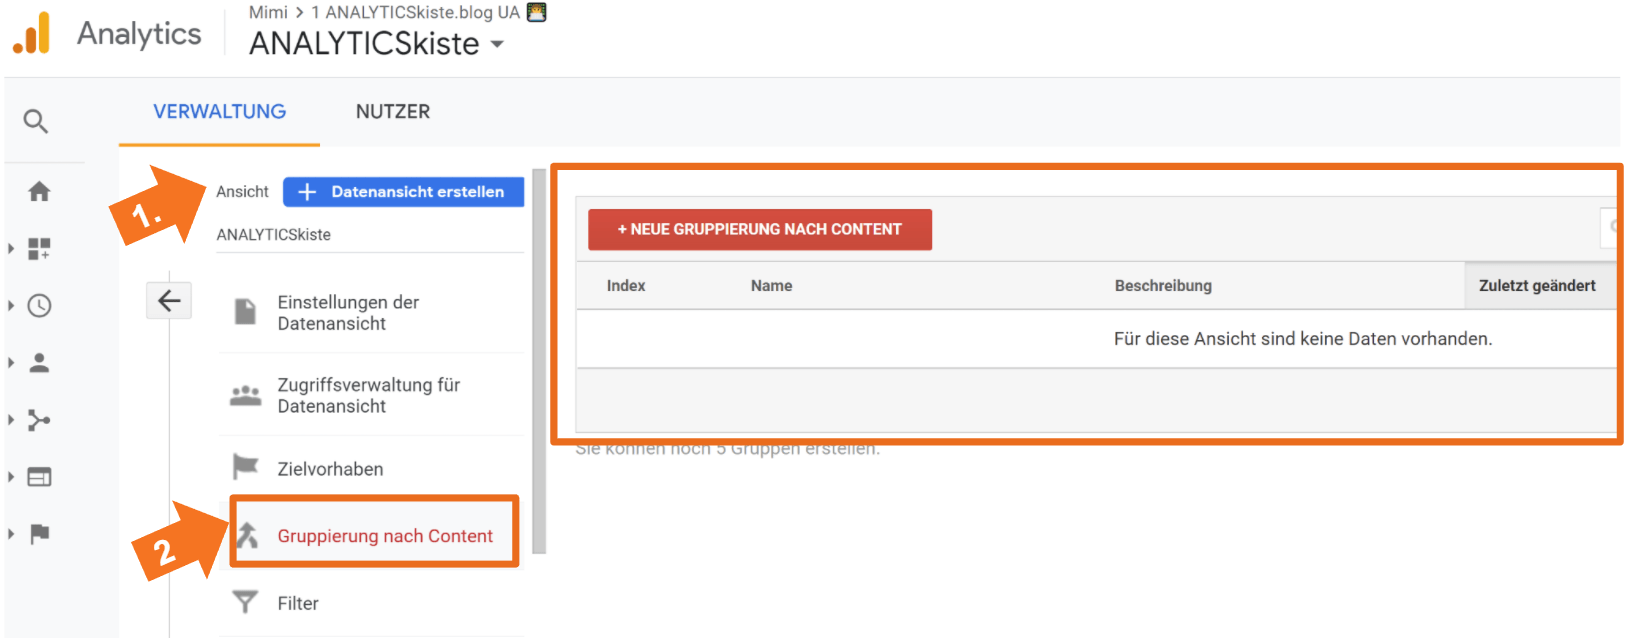The height and width of the screenshot is (638, 1633).
Task: Open the ANALYTICSkiste account dropdown
Action: [x=377, y=44]
